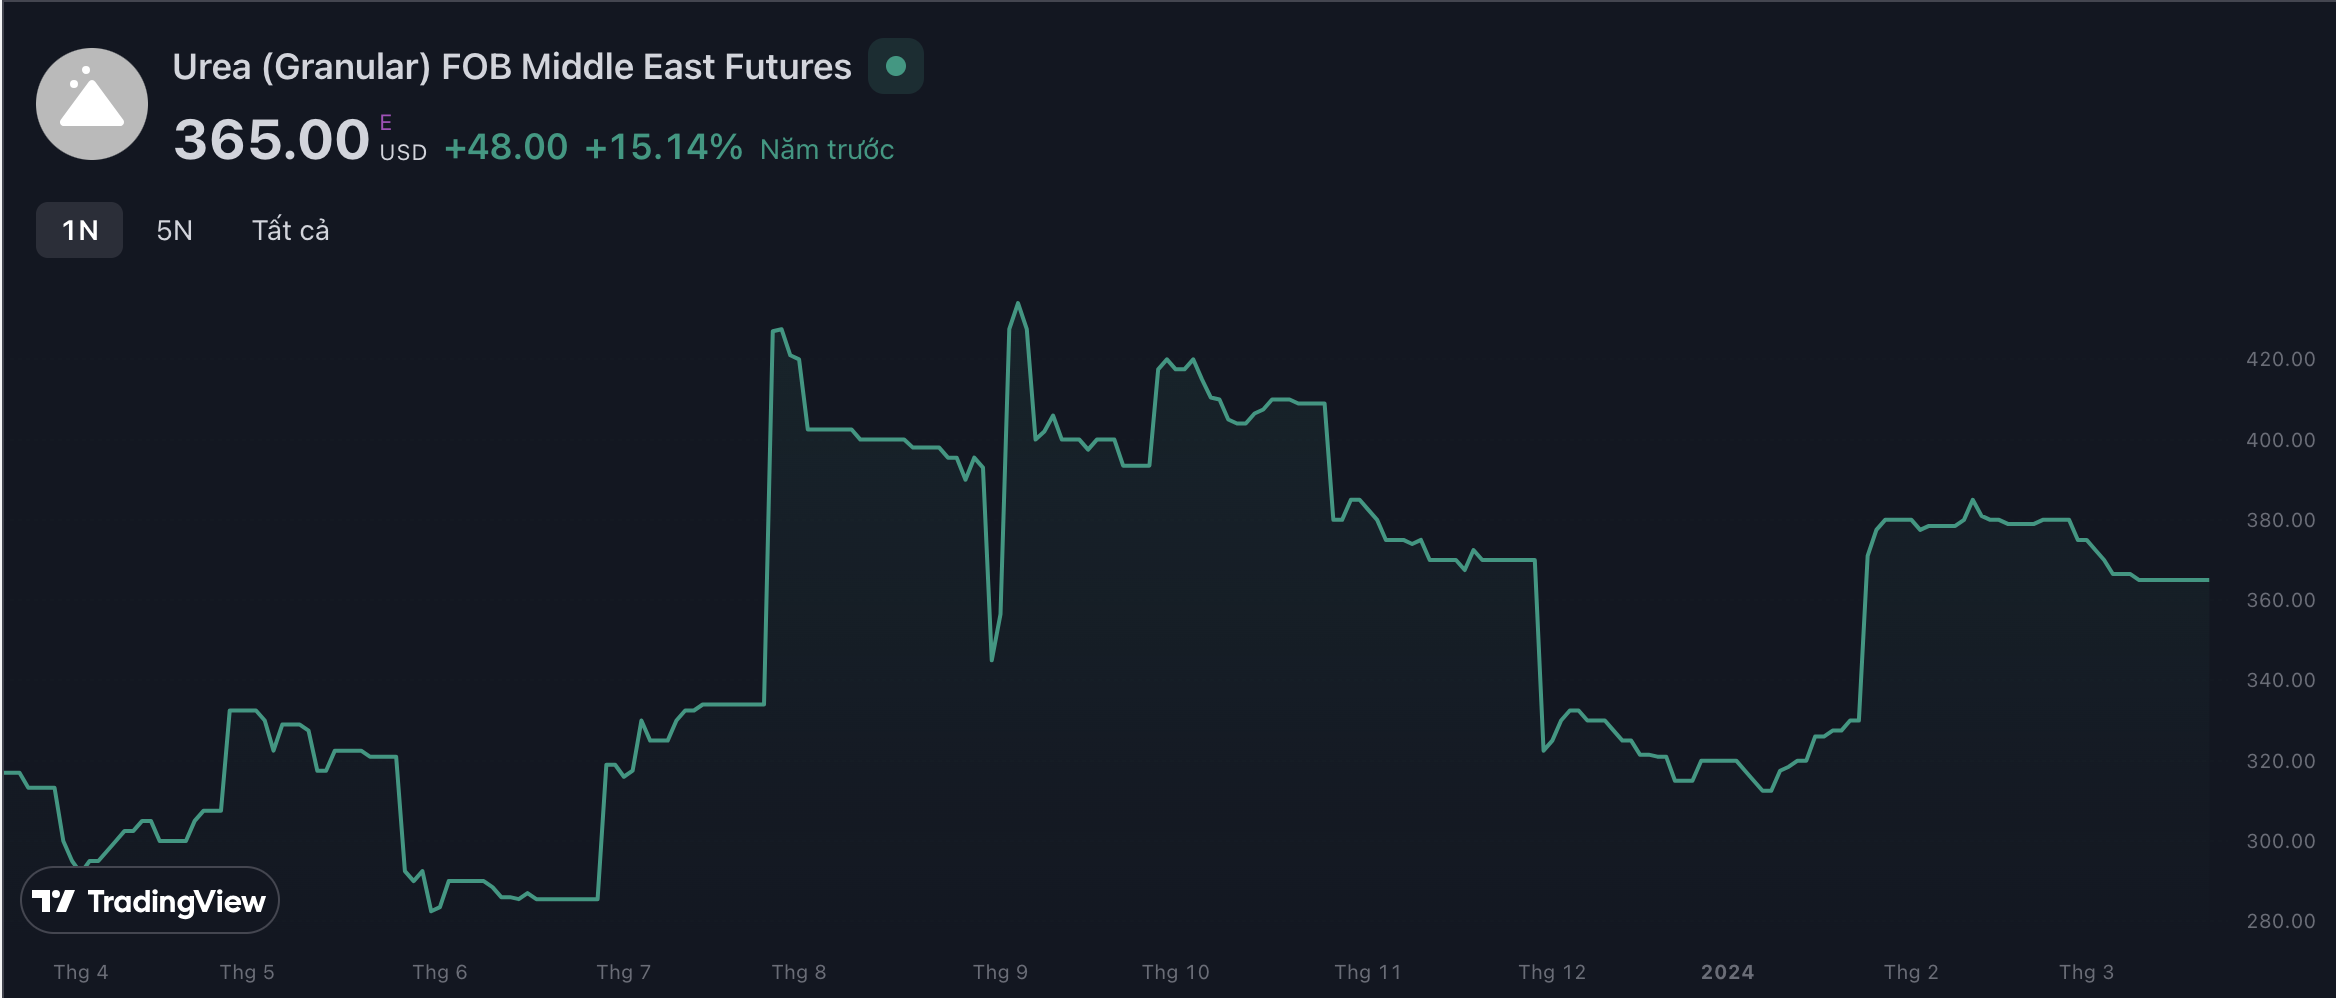The width and height of the screenshot is (2336, 998).
Task: Click the Thg 12 date axis label
Action: 1552,972
